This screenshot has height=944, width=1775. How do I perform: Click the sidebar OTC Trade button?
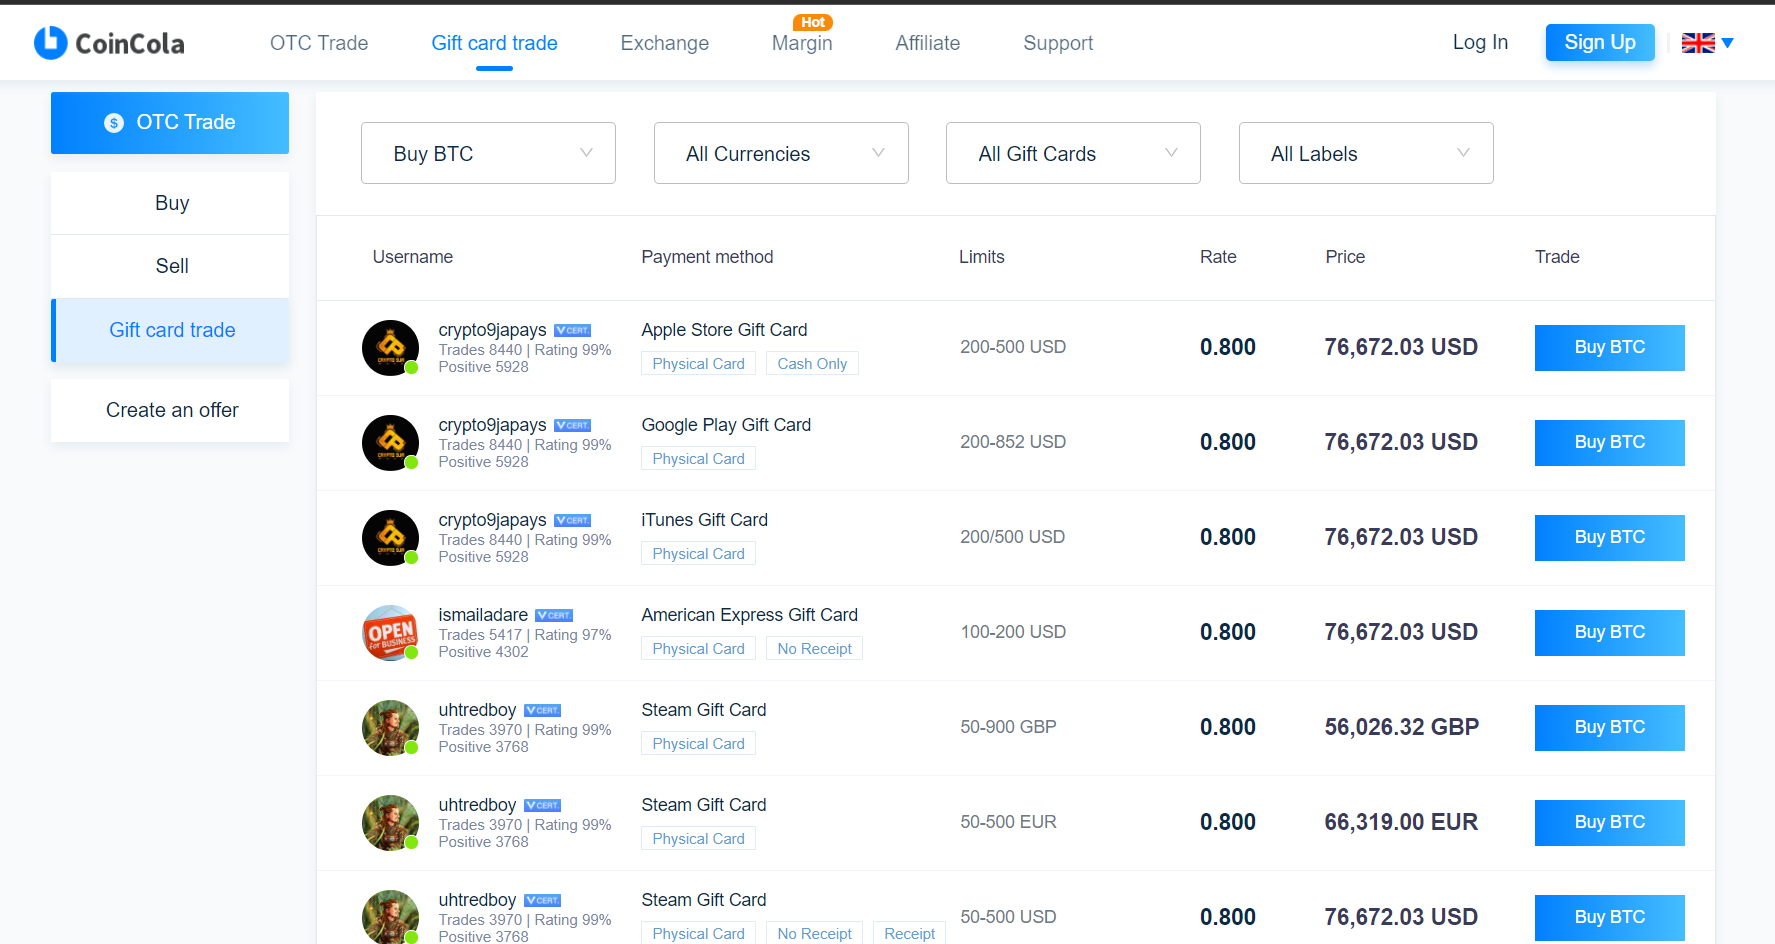[x=170, y=123]
